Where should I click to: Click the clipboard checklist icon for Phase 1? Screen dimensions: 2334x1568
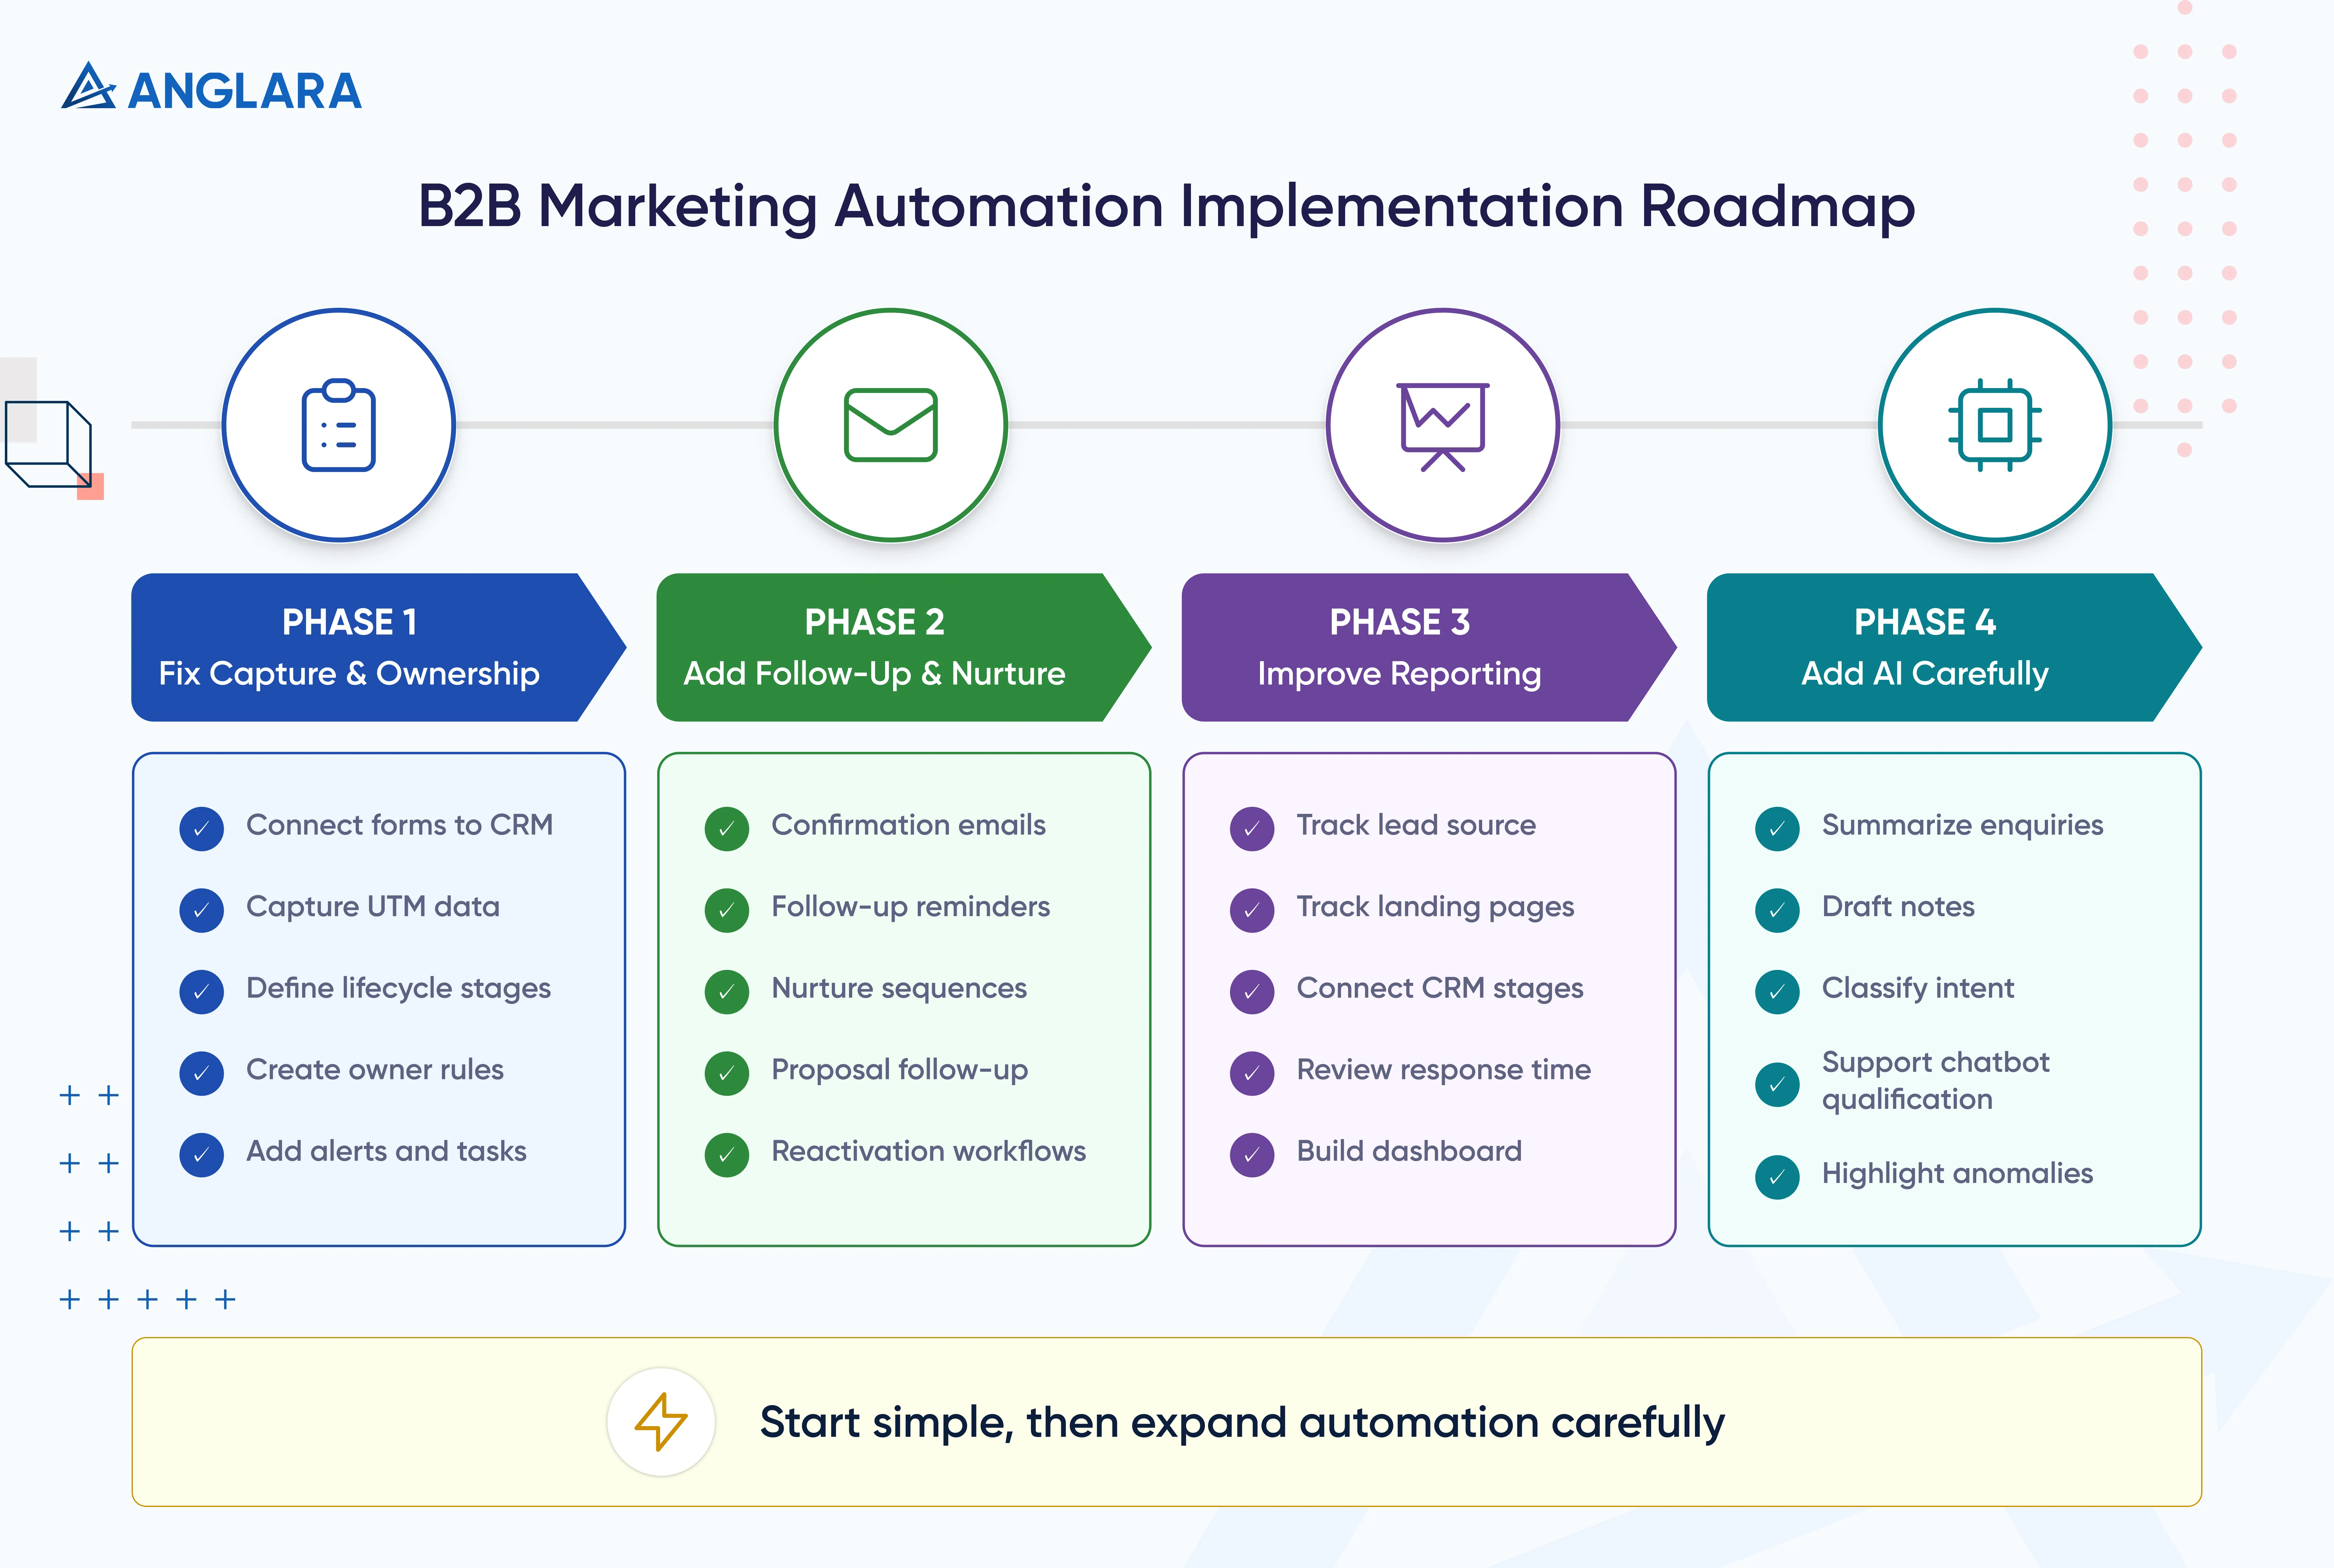[339, 425]
